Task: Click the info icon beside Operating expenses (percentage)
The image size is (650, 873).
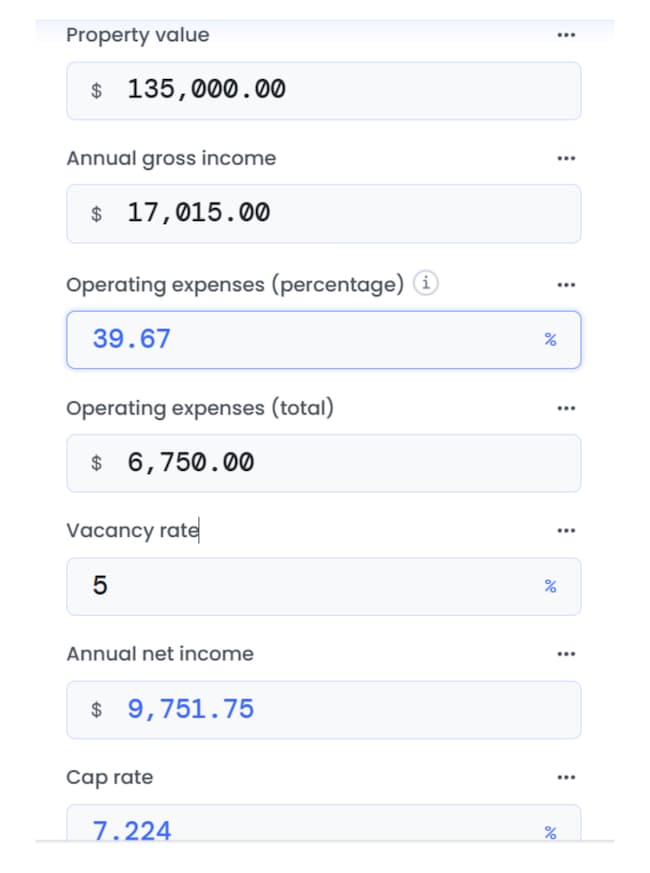Action: [x=426, y=284]
